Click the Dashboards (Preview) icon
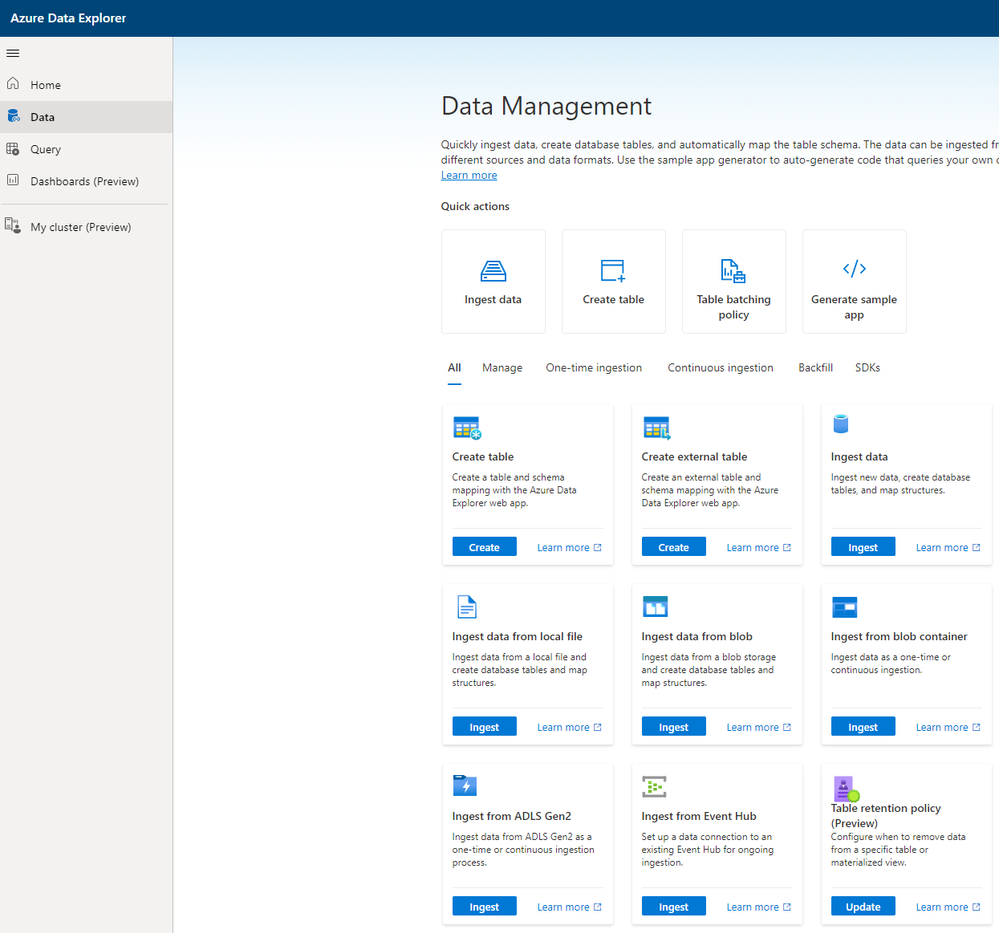This screenshot has width=999, height=933. coord(13,180)
